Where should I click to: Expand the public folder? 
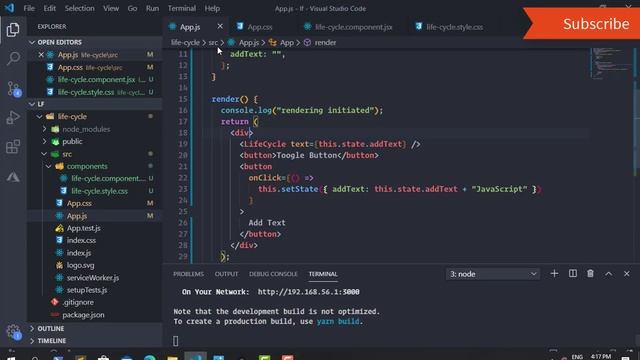click(x=44, y=141)
